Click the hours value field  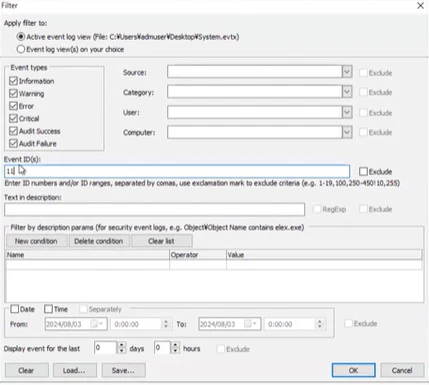(x=163, y=348)
